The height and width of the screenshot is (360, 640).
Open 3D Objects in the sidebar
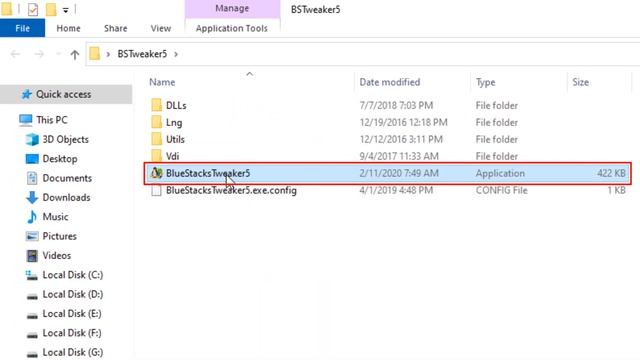(65, 139)
